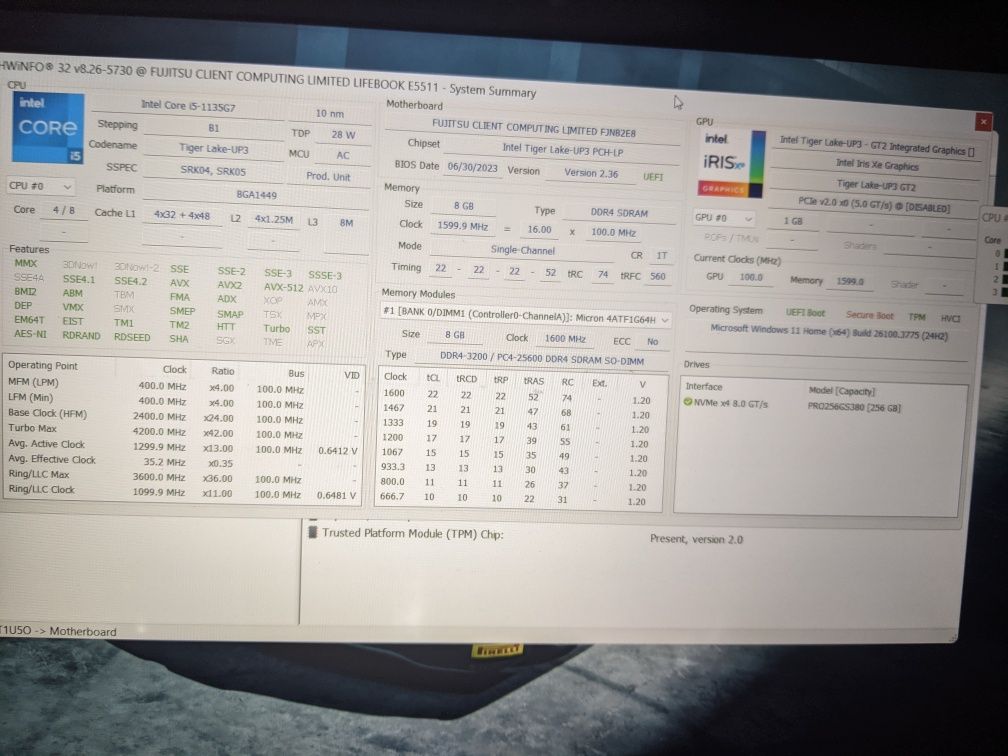Click the Ring/LLC Clock VID 0.6481 V
This screenshot has height=756, width=1008.
(336, 495)
